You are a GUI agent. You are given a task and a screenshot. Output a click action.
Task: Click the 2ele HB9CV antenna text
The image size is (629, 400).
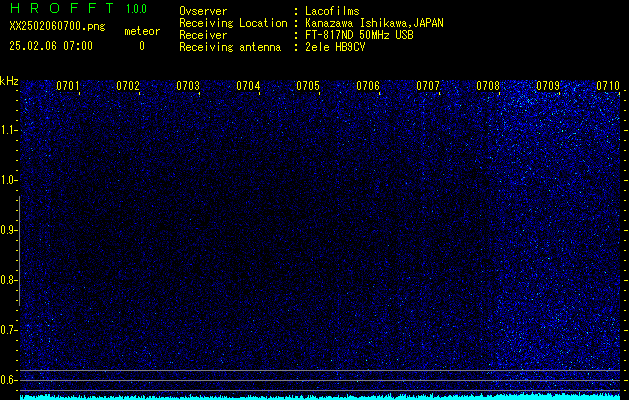tap(335, 47)
